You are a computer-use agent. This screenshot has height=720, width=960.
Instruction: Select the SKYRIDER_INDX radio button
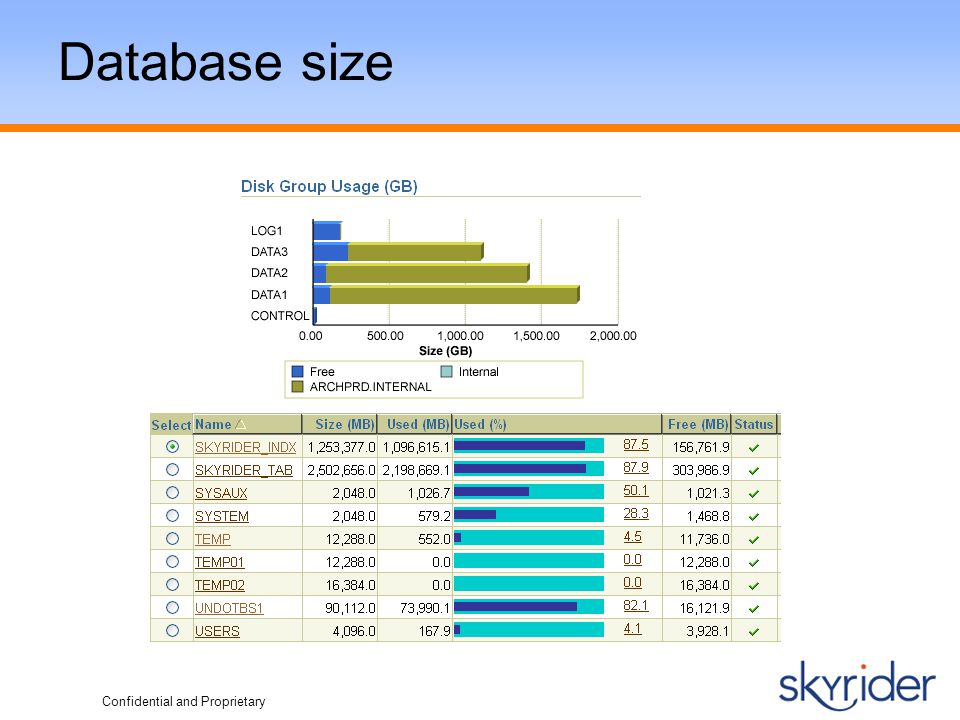[x=172, y=447]
